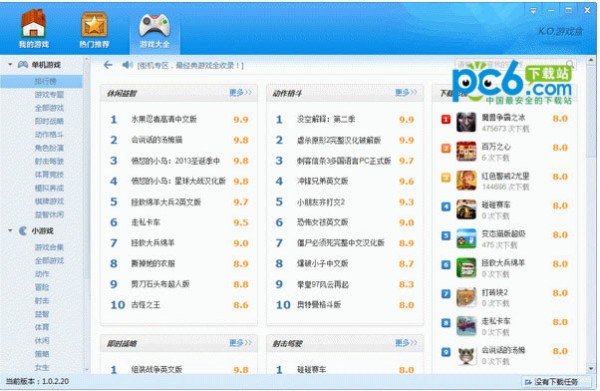Open 更多 for 即时战略 list
Screen dimensions: 600x391
[240, 342]
